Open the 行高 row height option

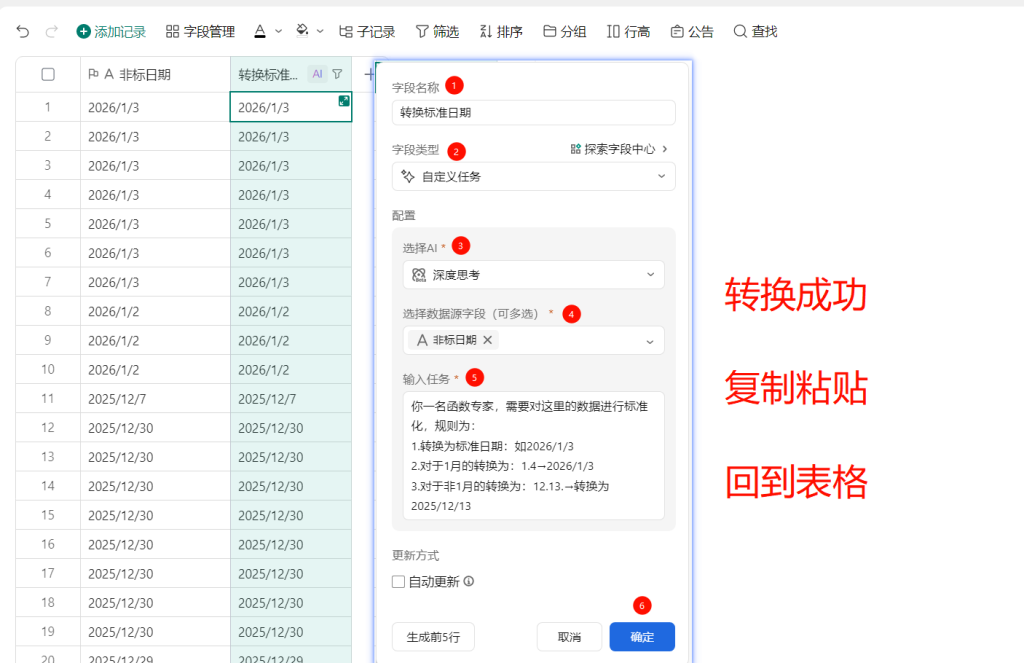click(x=628, y=31)
